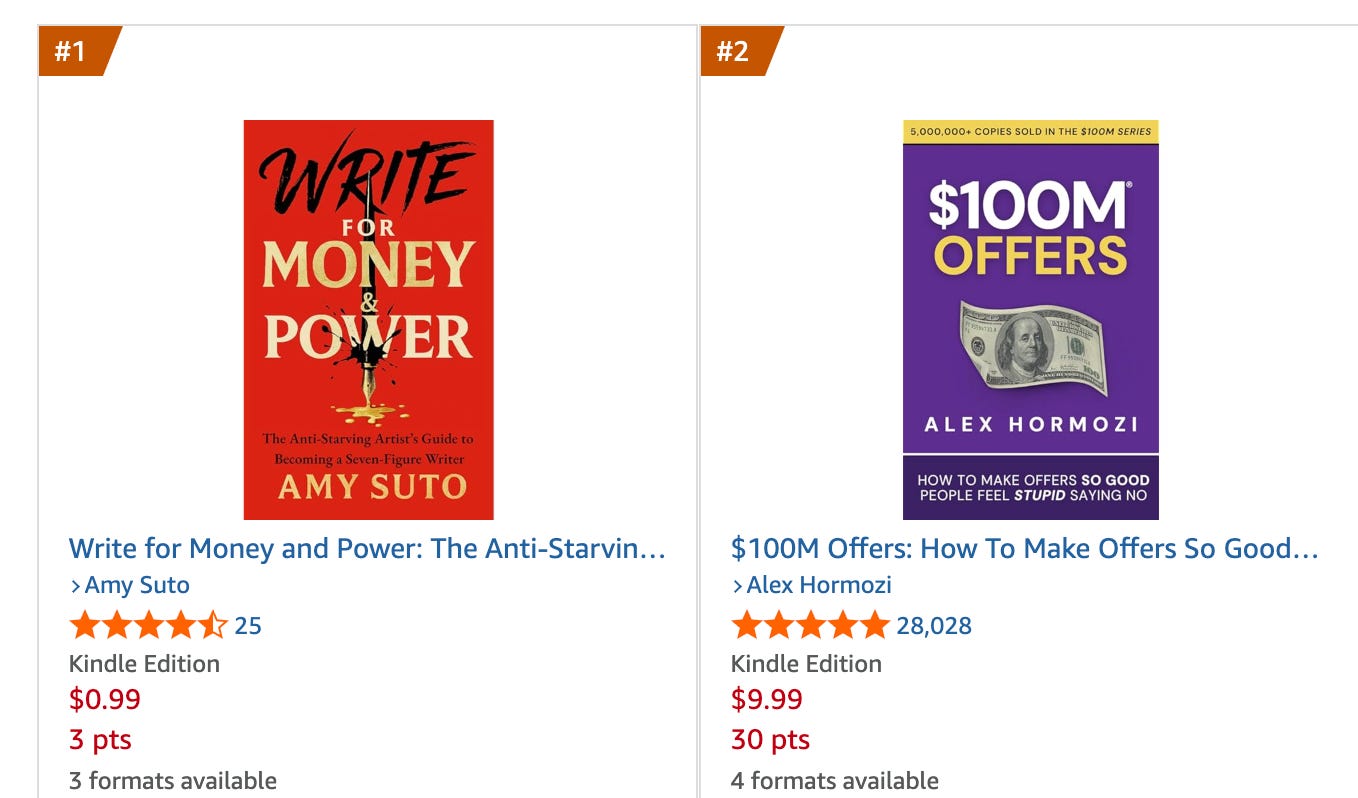
Task: Open the 25 reviews count
Action: click(x=248, y=626)
